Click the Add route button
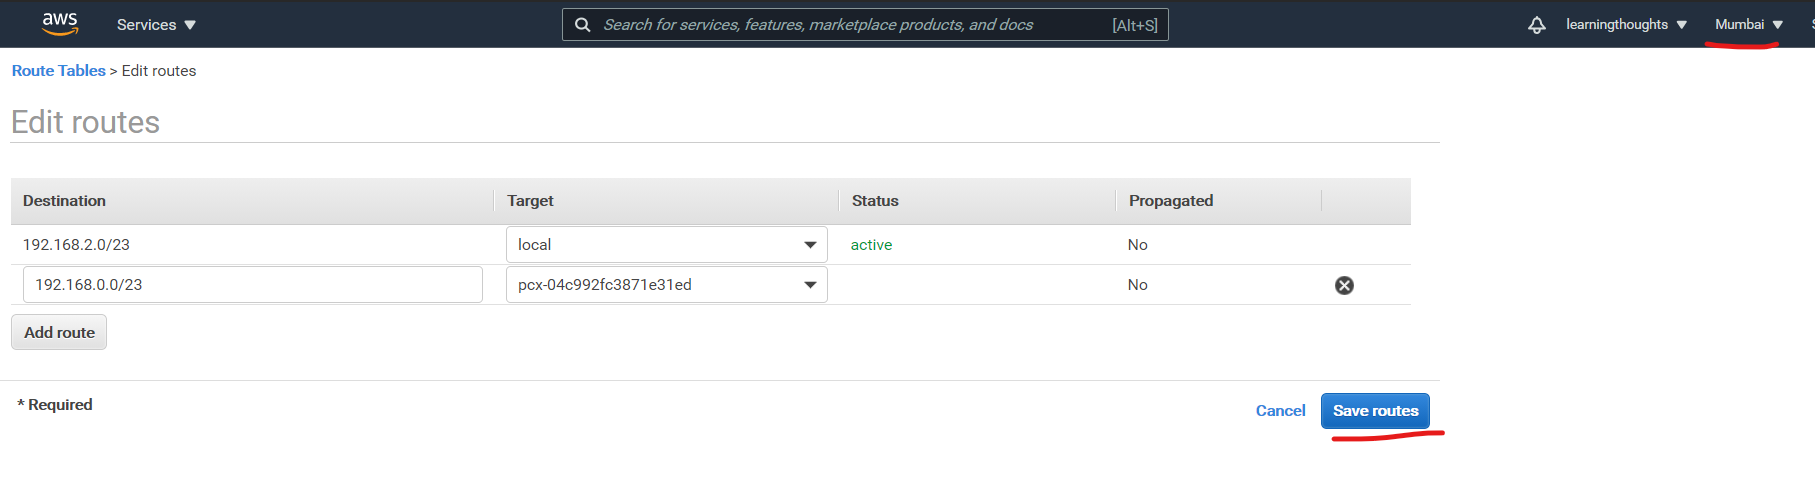Image resolution: width=1815 pixels, height=492 pixels. 59,333
